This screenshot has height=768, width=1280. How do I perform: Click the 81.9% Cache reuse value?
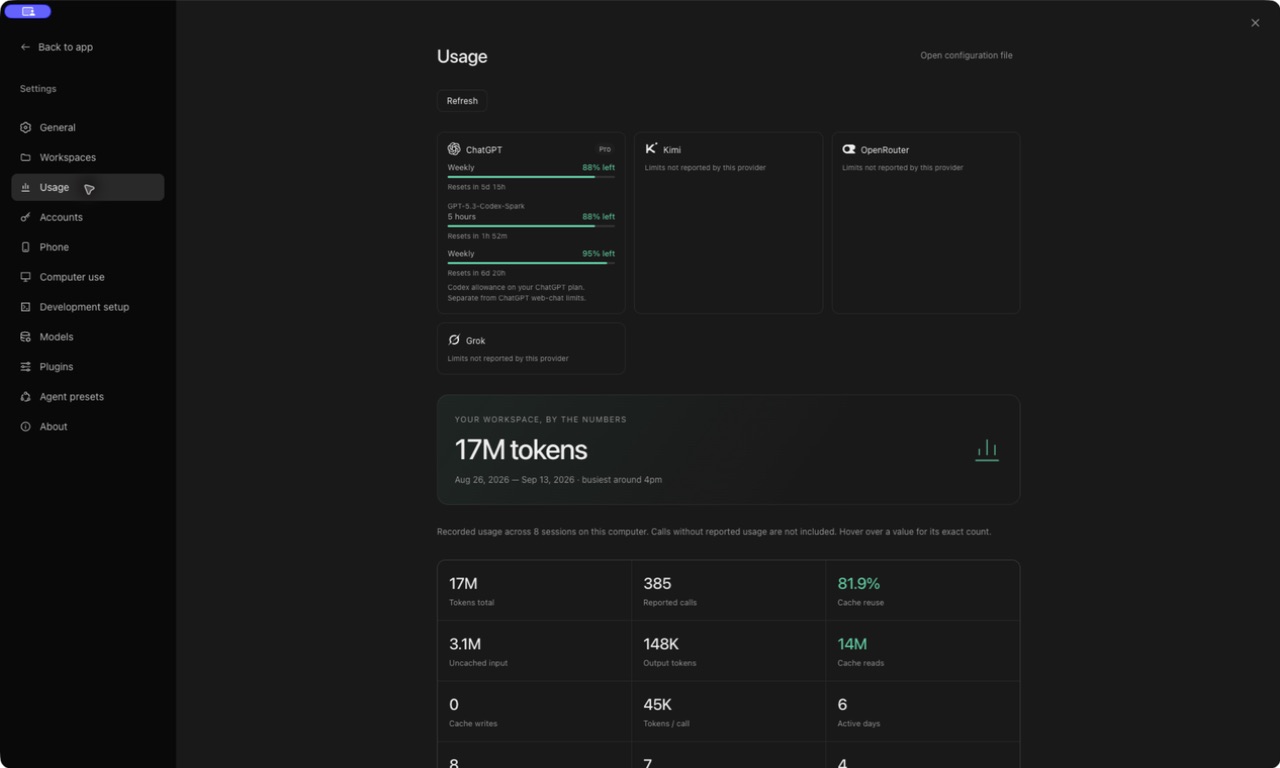pyautogui.click(x=859, y=584)
